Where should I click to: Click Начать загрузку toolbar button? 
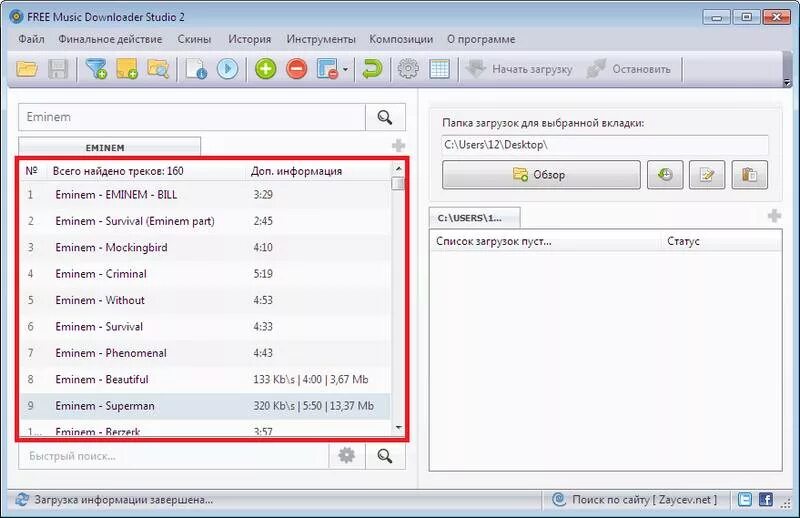[519, 69]
